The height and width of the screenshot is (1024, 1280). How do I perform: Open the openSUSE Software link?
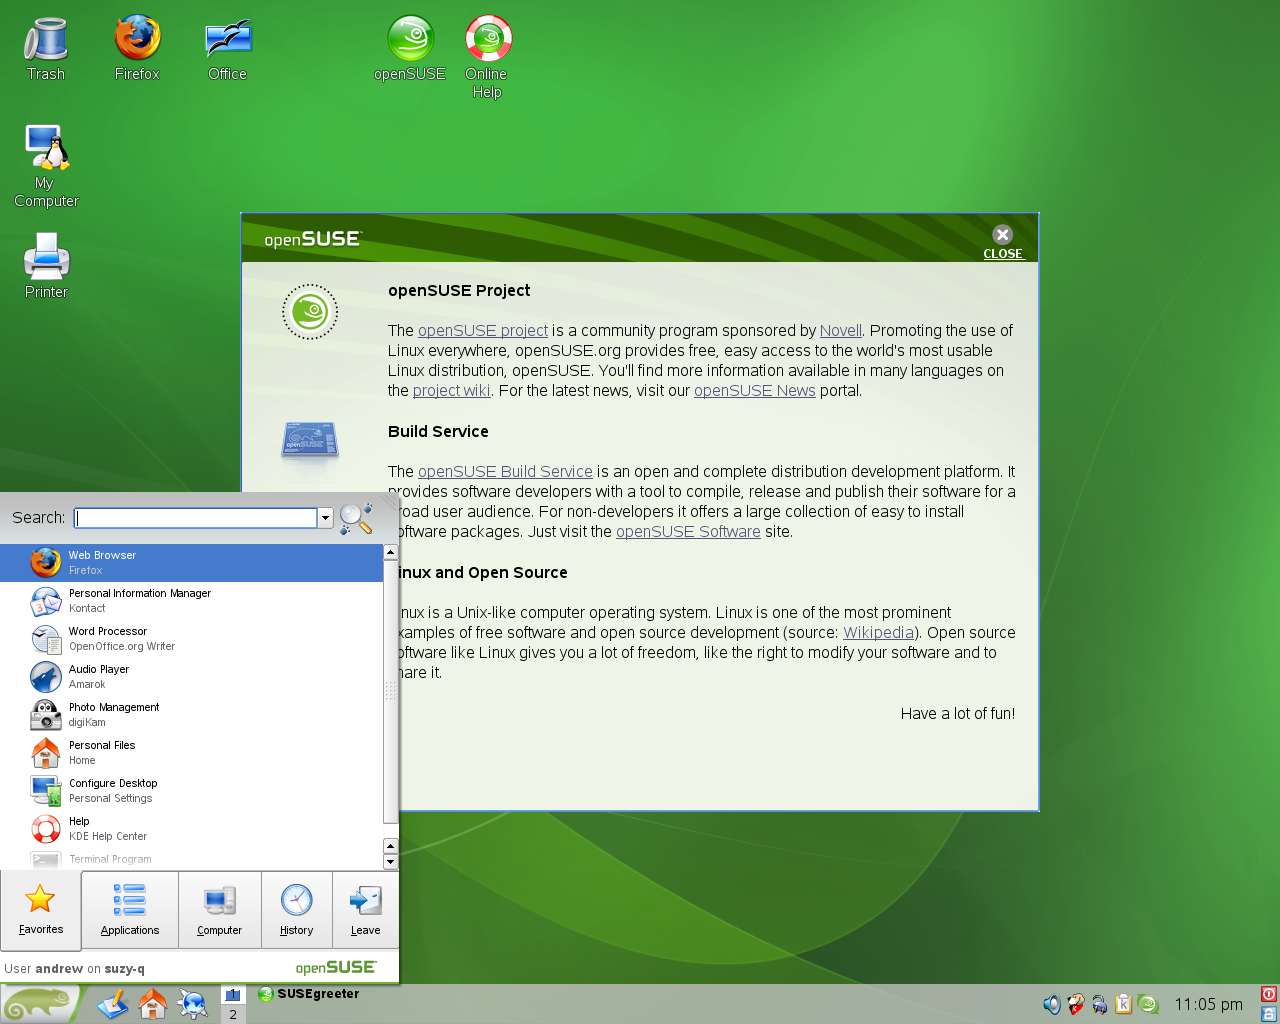point(688,532)
